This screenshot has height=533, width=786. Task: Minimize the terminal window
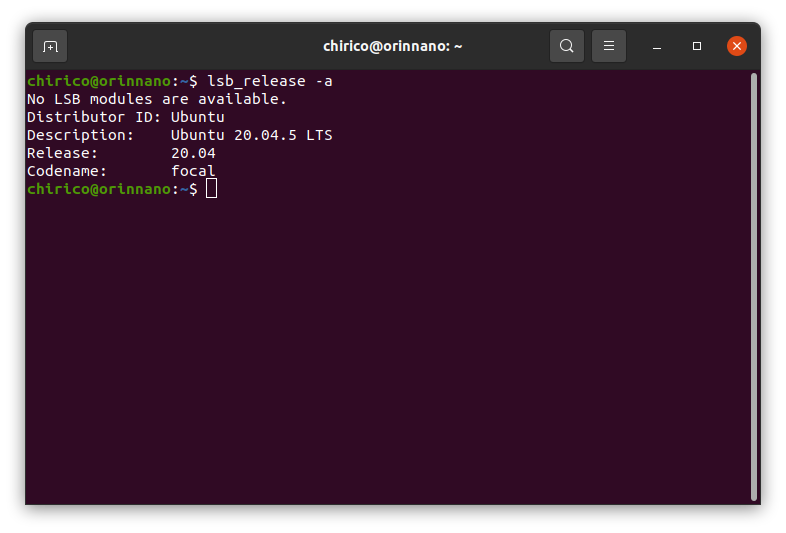657,47
